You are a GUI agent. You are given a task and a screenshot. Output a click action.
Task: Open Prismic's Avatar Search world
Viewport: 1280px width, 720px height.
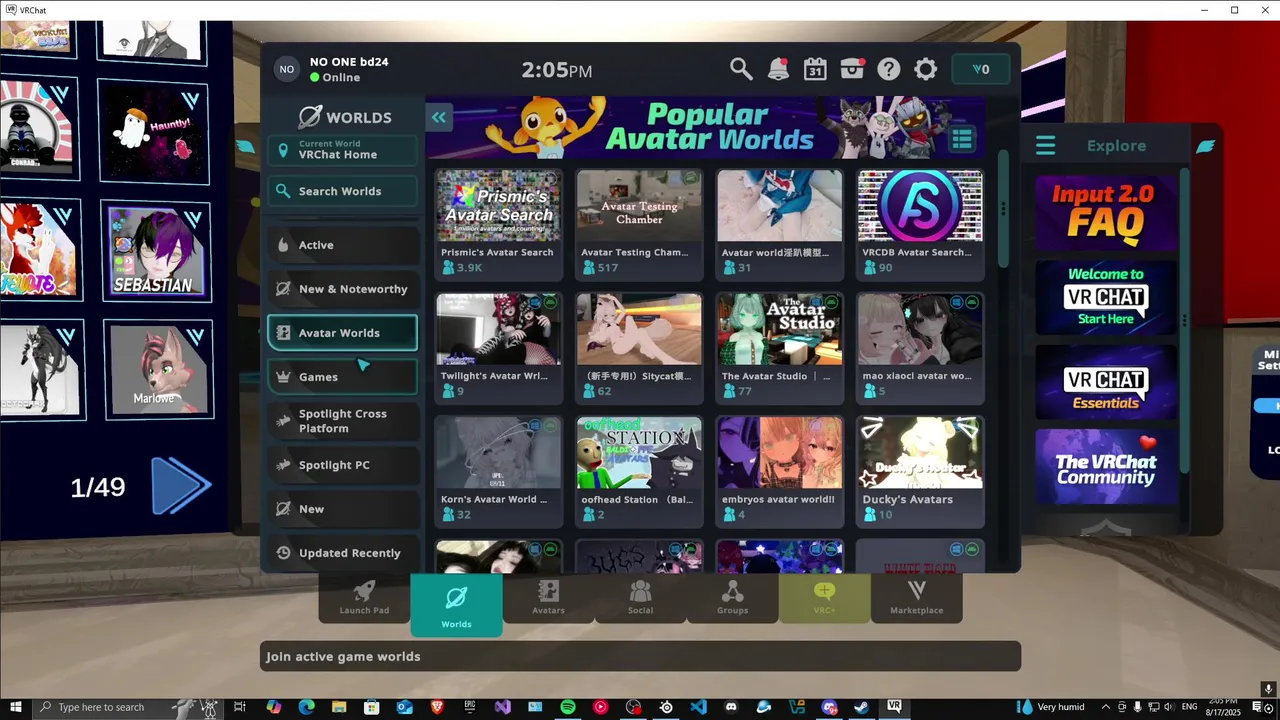[x=498, y=224]
